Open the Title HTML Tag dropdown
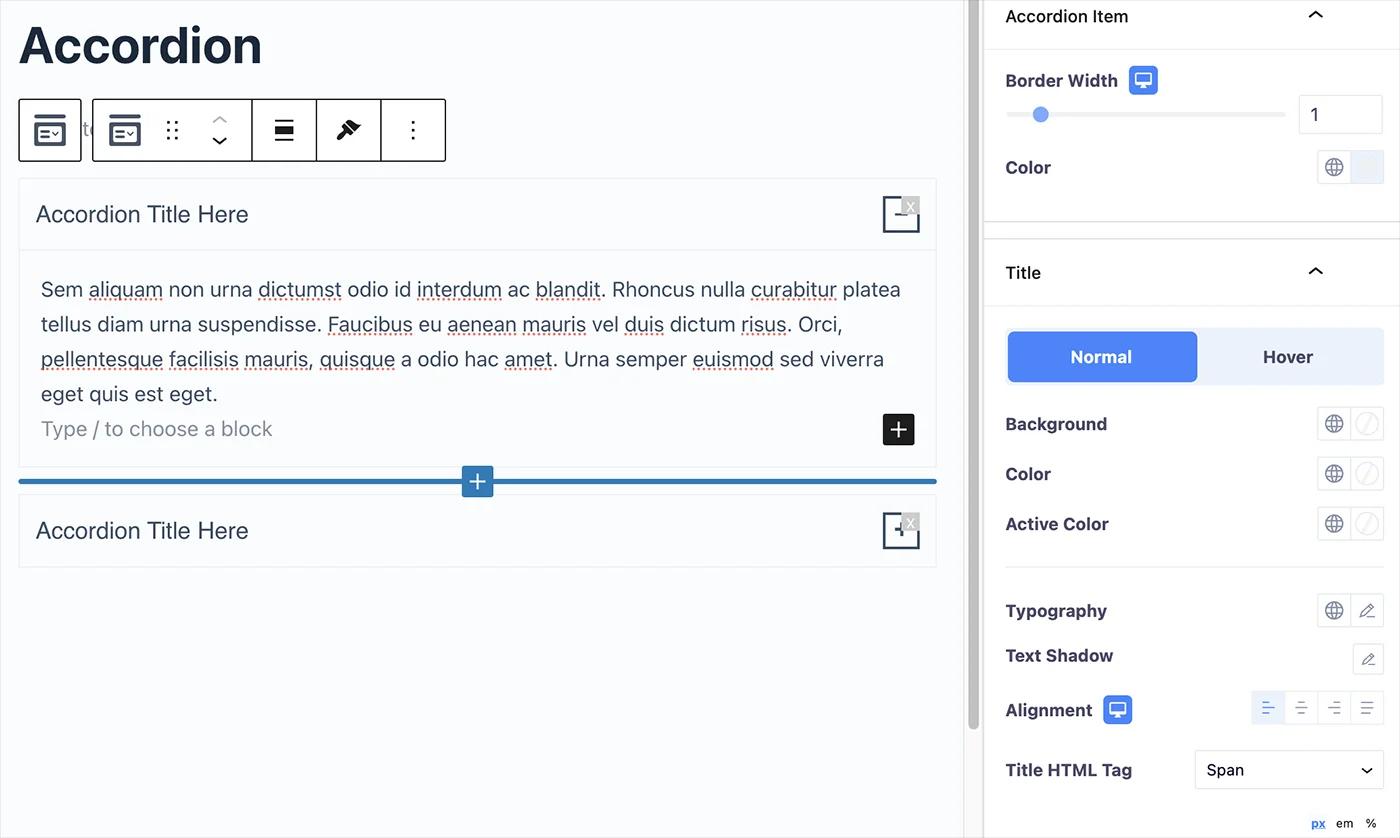The width and height of the screenshot is (1400, 838). pos(1288,770)
